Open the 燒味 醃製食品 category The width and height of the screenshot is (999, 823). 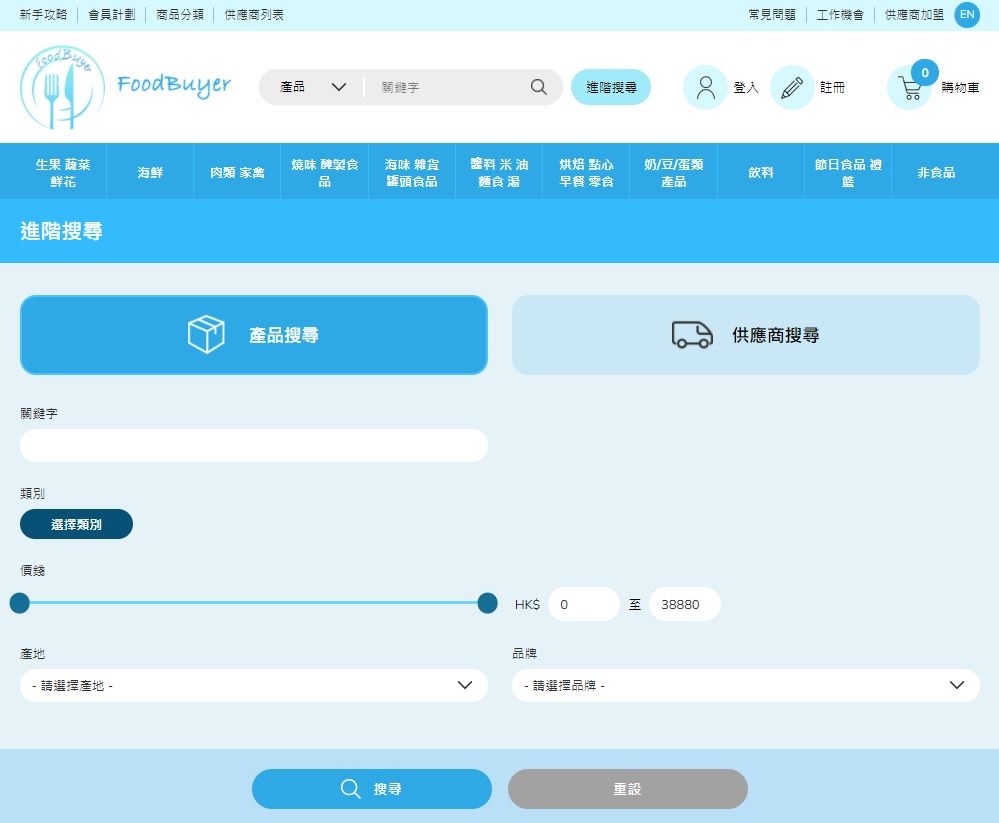324,172
